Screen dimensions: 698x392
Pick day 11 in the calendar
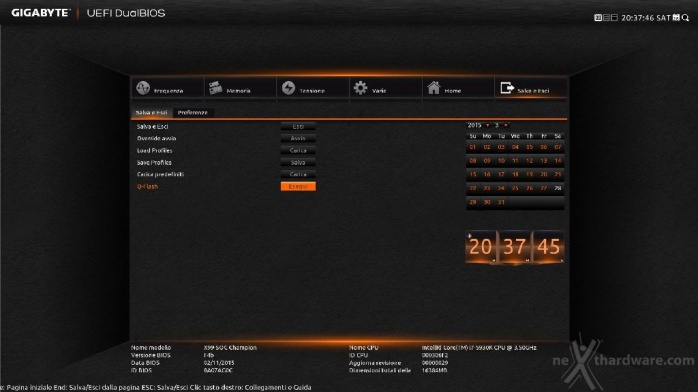click(515, 161)
